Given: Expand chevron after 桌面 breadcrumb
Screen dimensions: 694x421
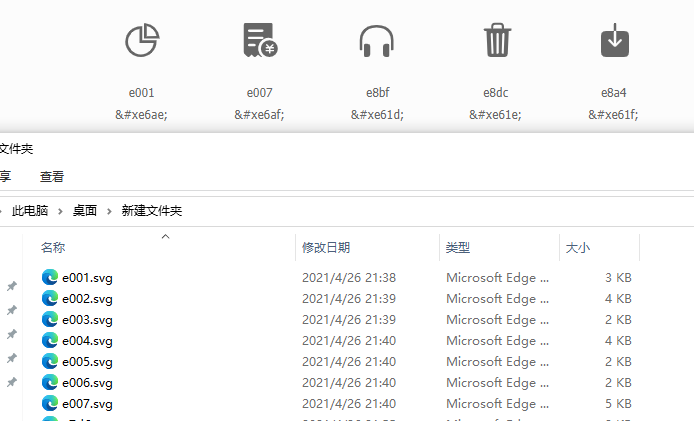Looking at the screenshot, I should pos(109,211).
